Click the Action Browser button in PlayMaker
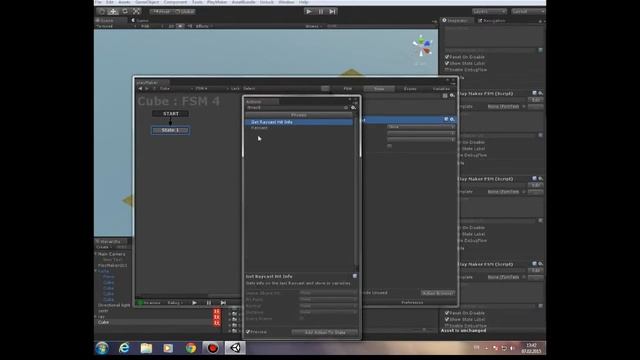The height and width of the screenshot is (360, 640). point(438,293)
